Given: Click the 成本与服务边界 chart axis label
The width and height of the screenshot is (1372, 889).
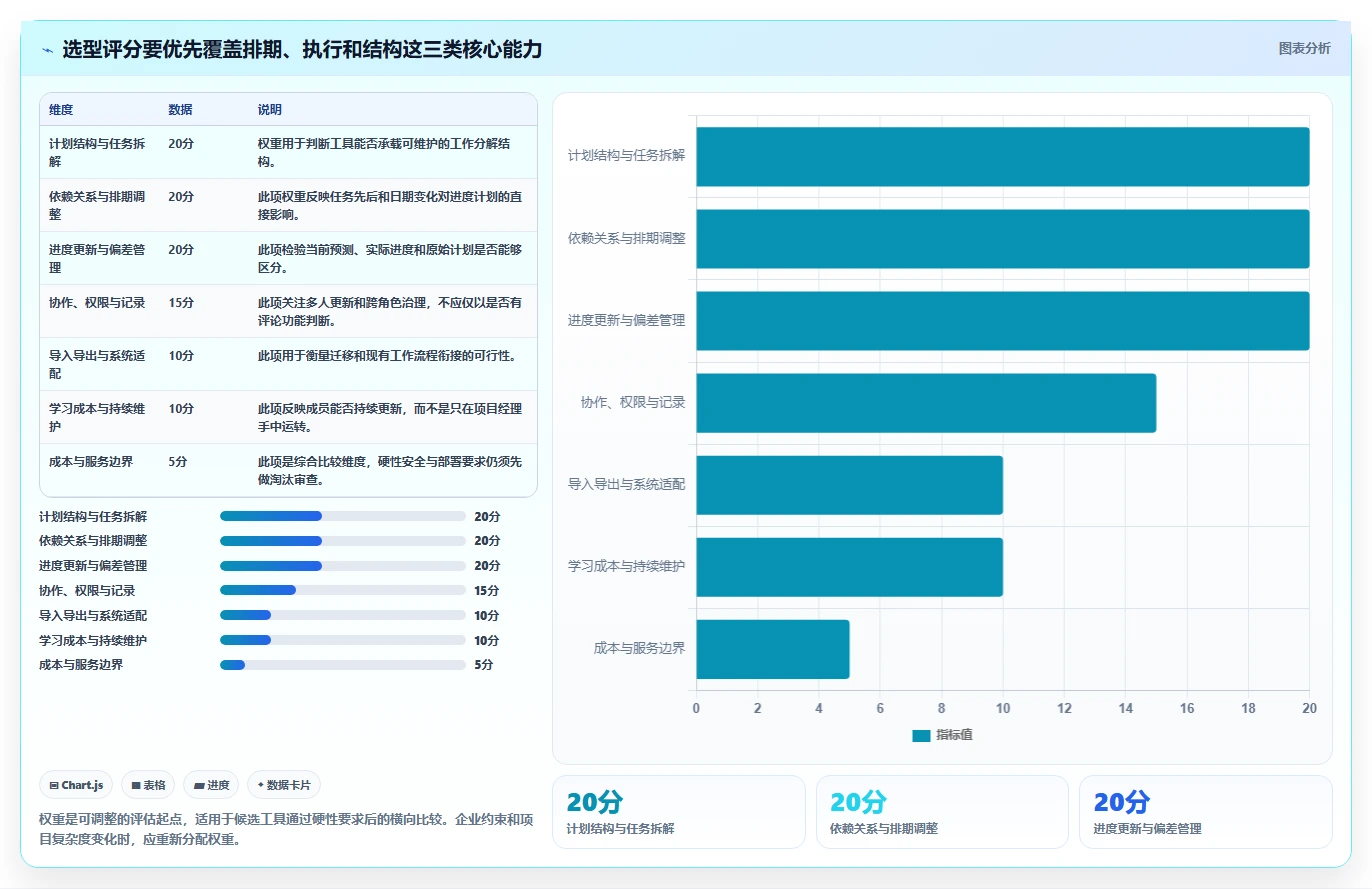Looking at the screenshot, I should pos(640,648).
